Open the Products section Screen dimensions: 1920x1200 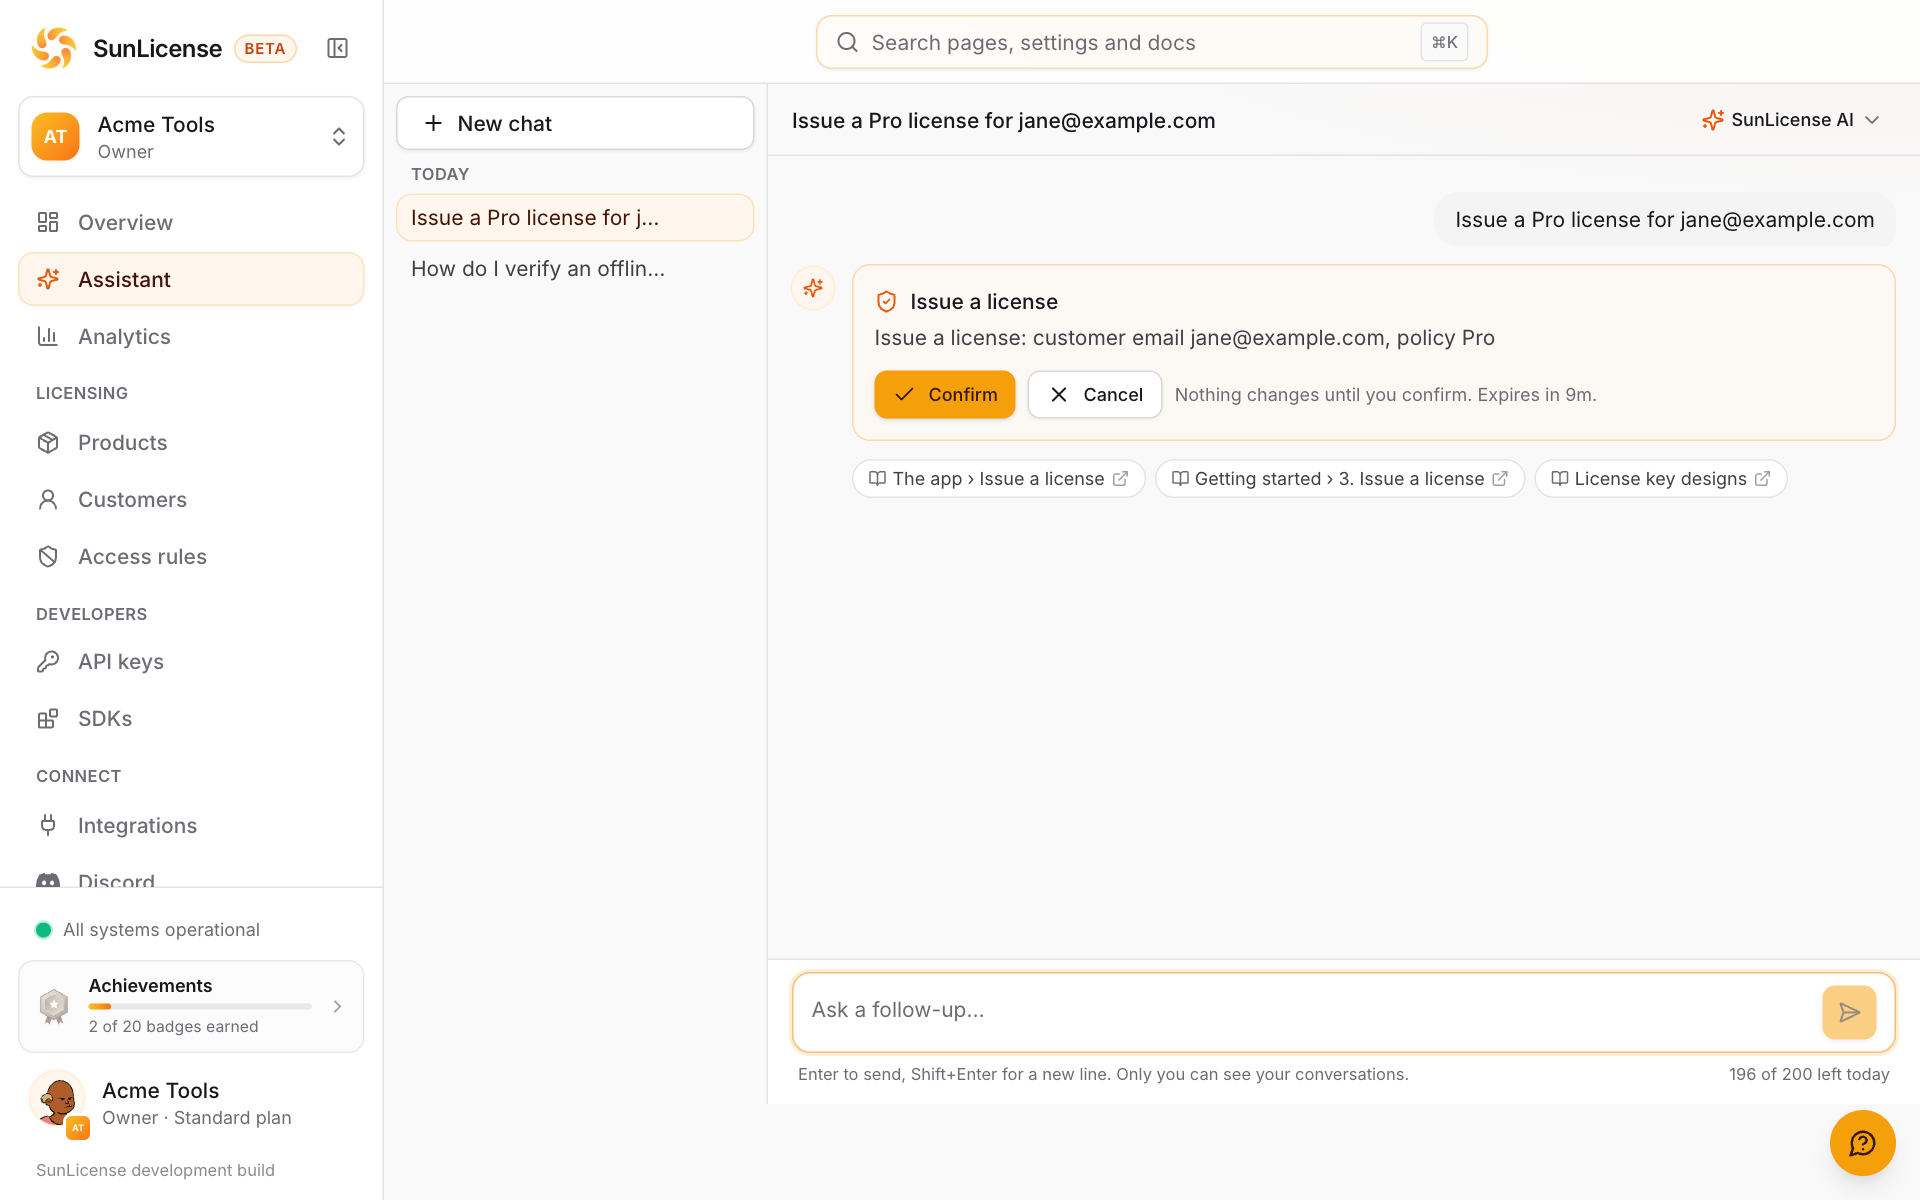[x=191, y=442]
